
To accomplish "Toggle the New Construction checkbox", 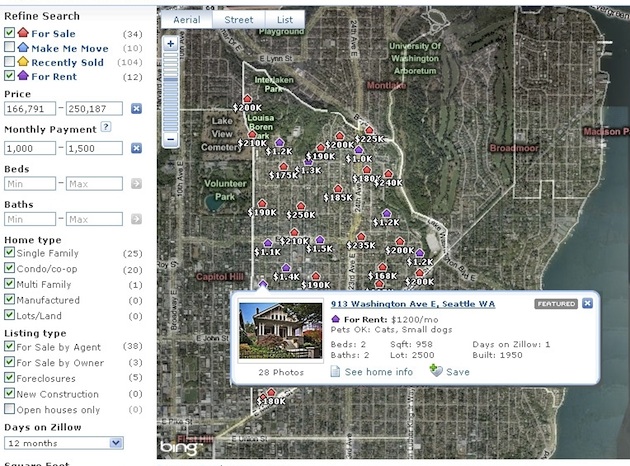I will click(9, 393).
